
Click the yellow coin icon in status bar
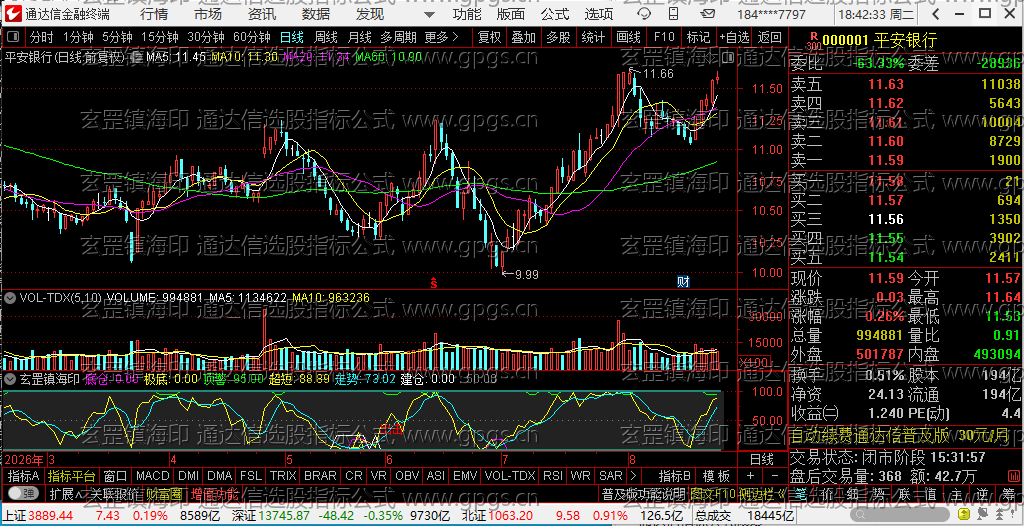coord(964,514)
